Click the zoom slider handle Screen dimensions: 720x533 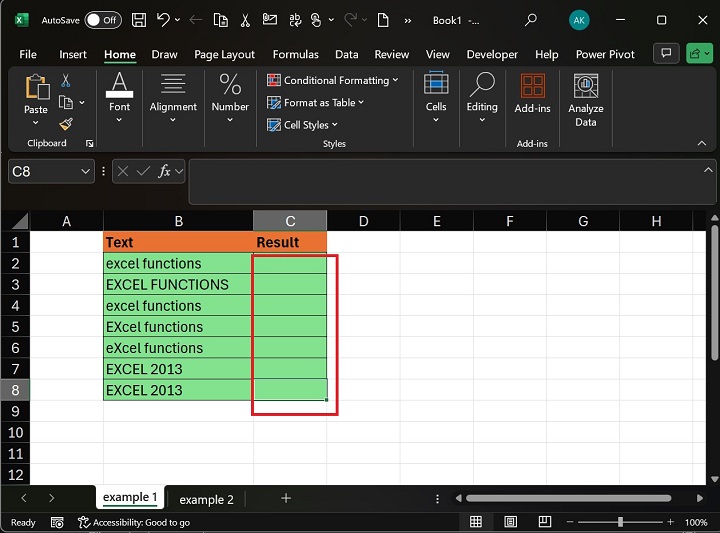pyautogui.click(x=620, y=522)
